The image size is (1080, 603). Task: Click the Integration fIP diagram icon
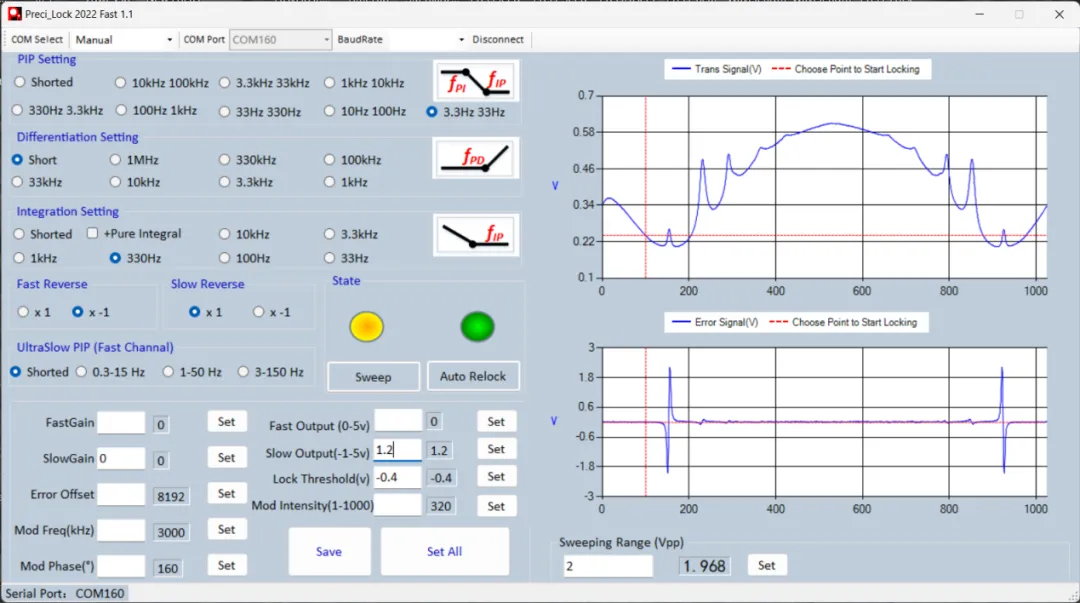coord(476,235)
